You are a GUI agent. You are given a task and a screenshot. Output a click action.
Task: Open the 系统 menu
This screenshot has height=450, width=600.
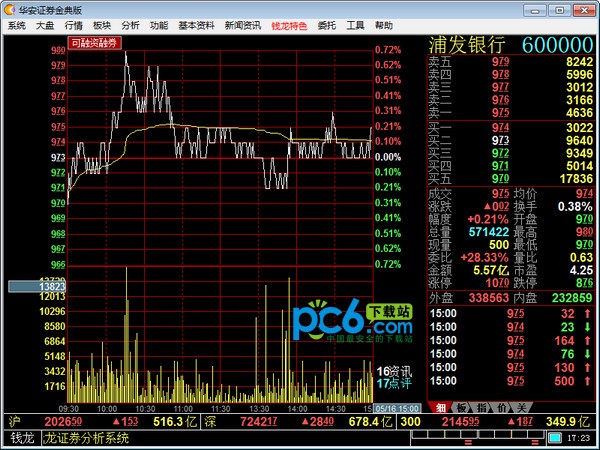[16, 24]
